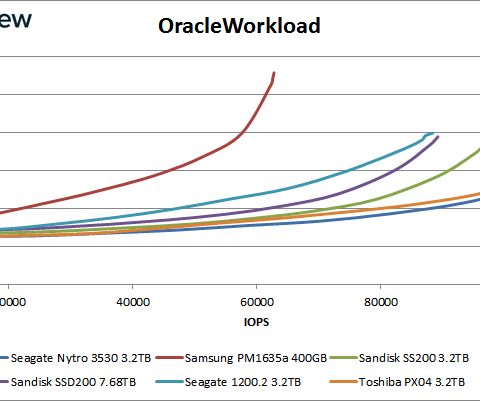This screenshot has width=480, height=401.
Task: Click the 60000 axis tick label
Action: coord(257,302)
